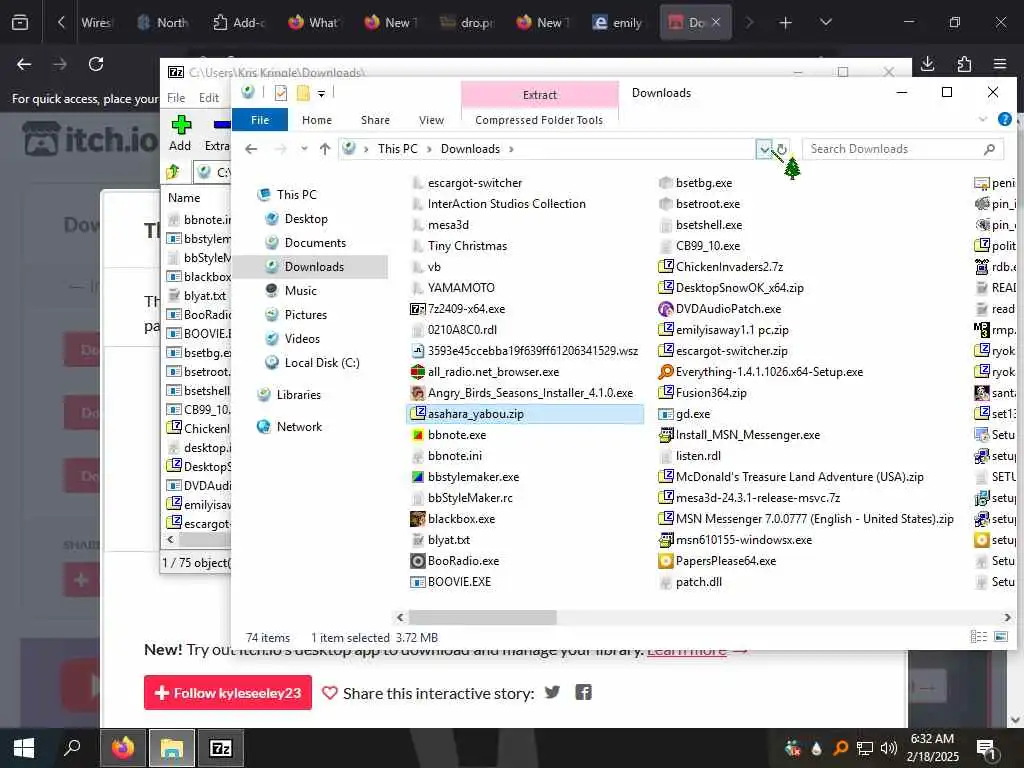The width and height of the screenshot is (1024, 768).
Task: Click scrollbar right arrow in Explorer
Action: click(1007, 617)
